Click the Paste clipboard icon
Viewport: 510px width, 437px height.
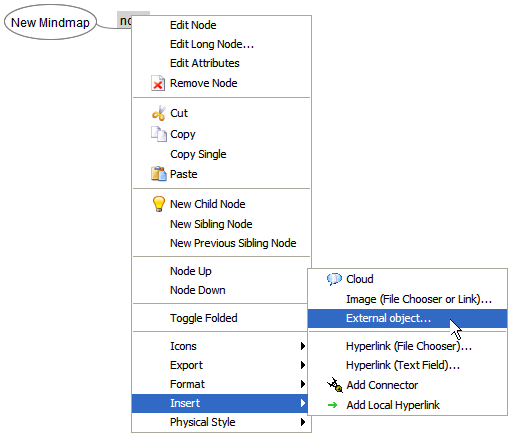(x=159, y=174)
